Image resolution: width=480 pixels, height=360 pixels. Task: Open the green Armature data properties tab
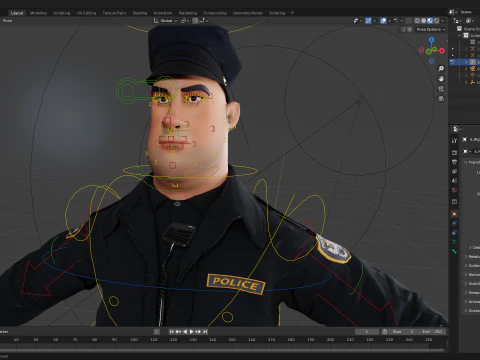(454, 242)
